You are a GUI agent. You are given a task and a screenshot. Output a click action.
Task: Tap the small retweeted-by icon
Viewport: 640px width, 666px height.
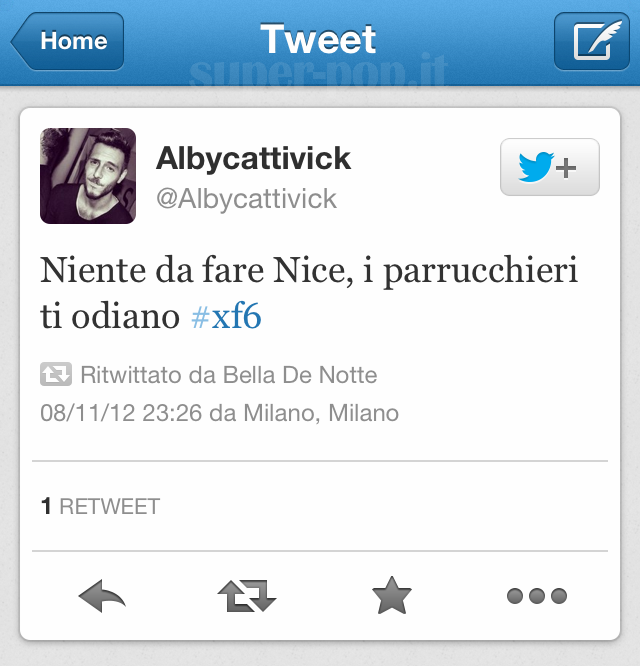[56, 374]
